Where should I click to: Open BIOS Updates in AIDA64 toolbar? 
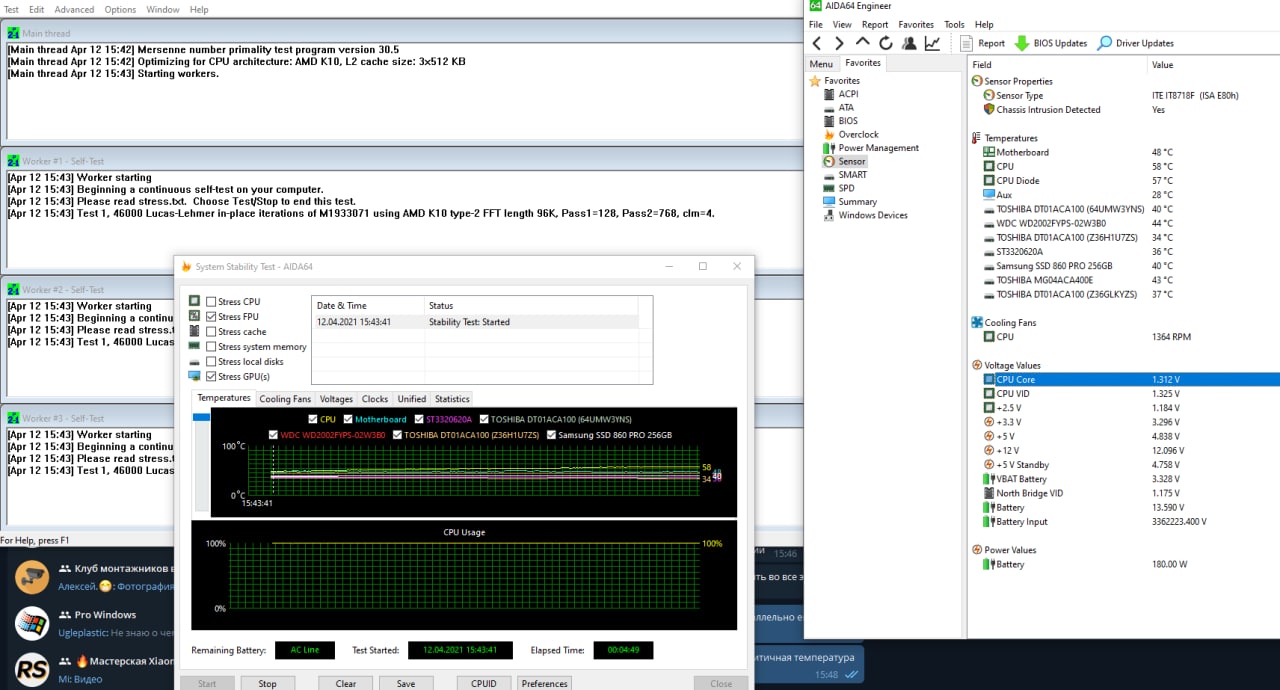pos(1051,43)
